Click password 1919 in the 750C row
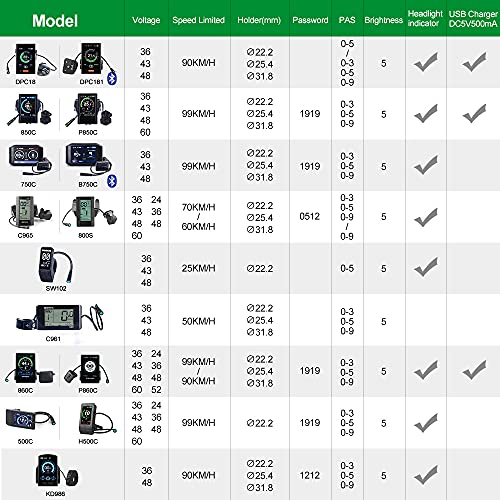The width and height of the screenshot is (500, 500). (x=310, y=166)
